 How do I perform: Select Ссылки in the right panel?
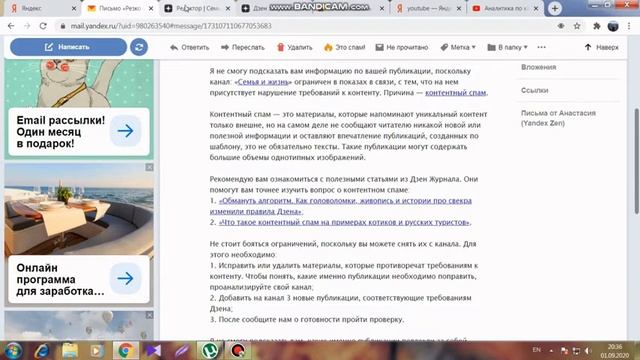point(534,90)
